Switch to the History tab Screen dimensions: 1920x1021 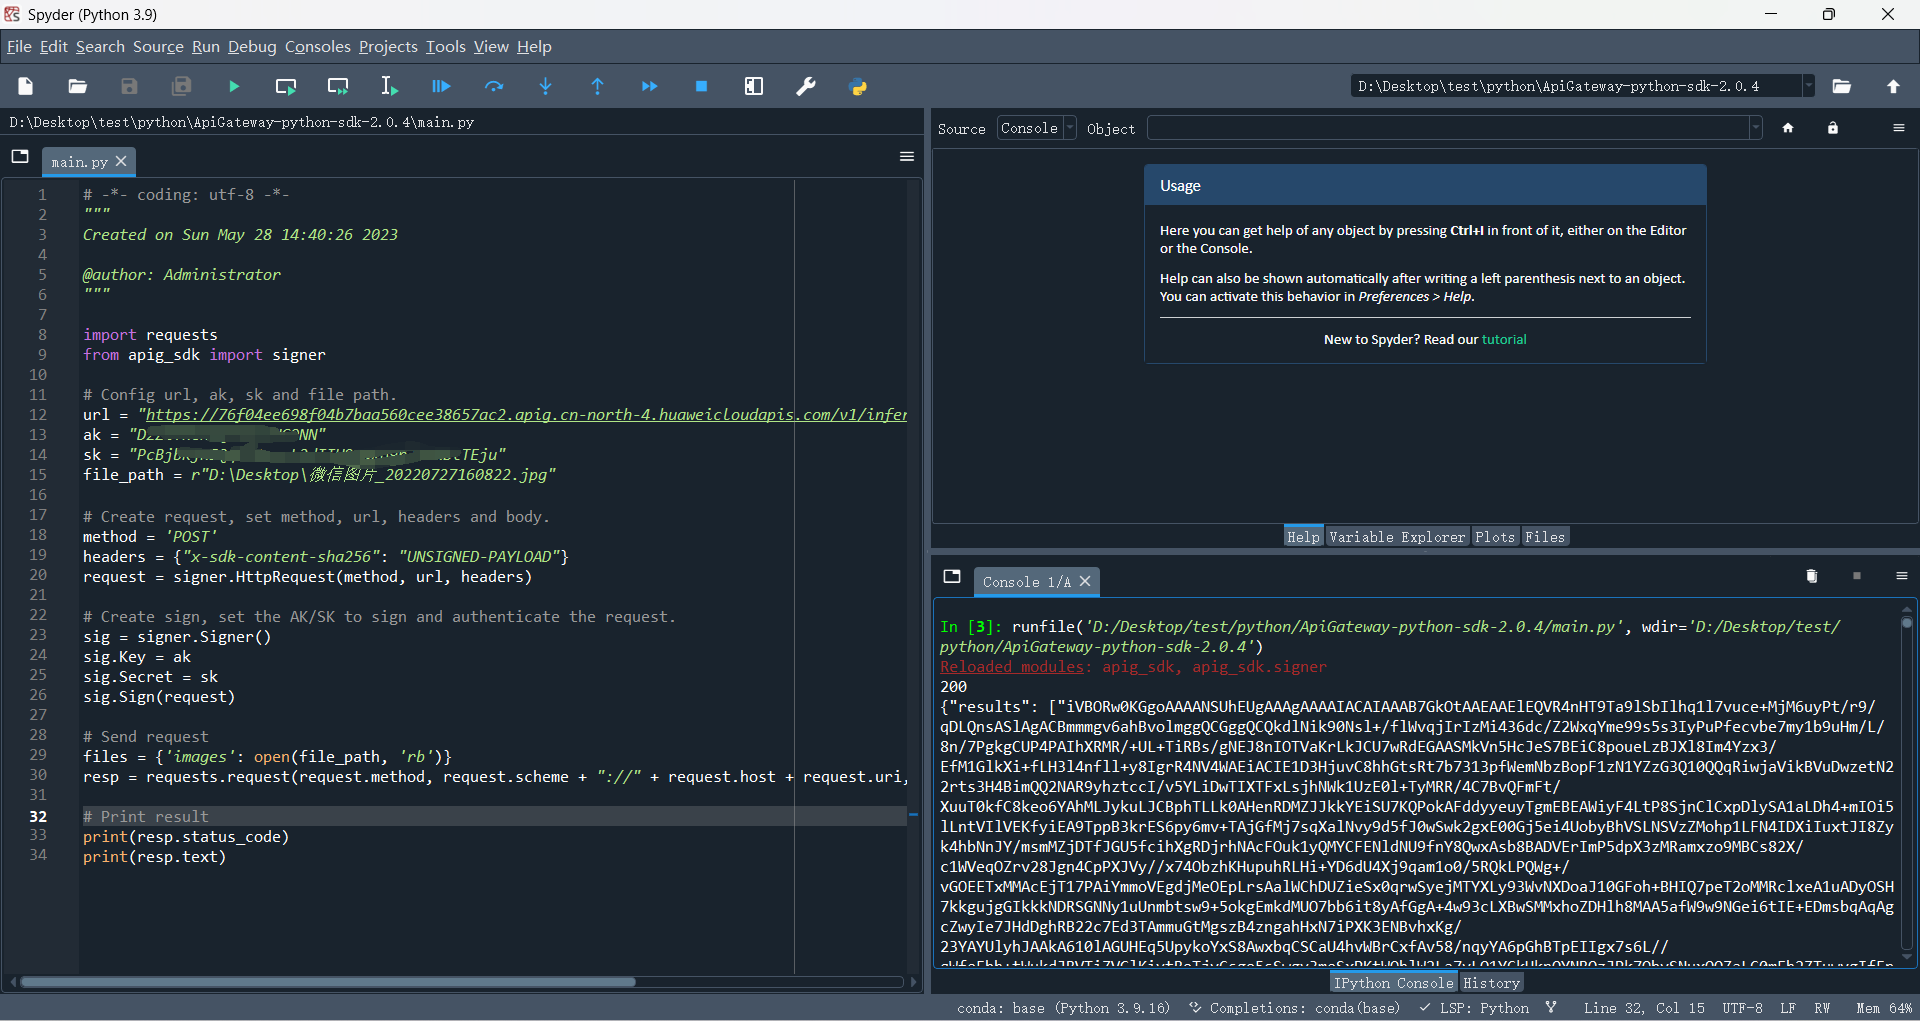point(1491,983)
